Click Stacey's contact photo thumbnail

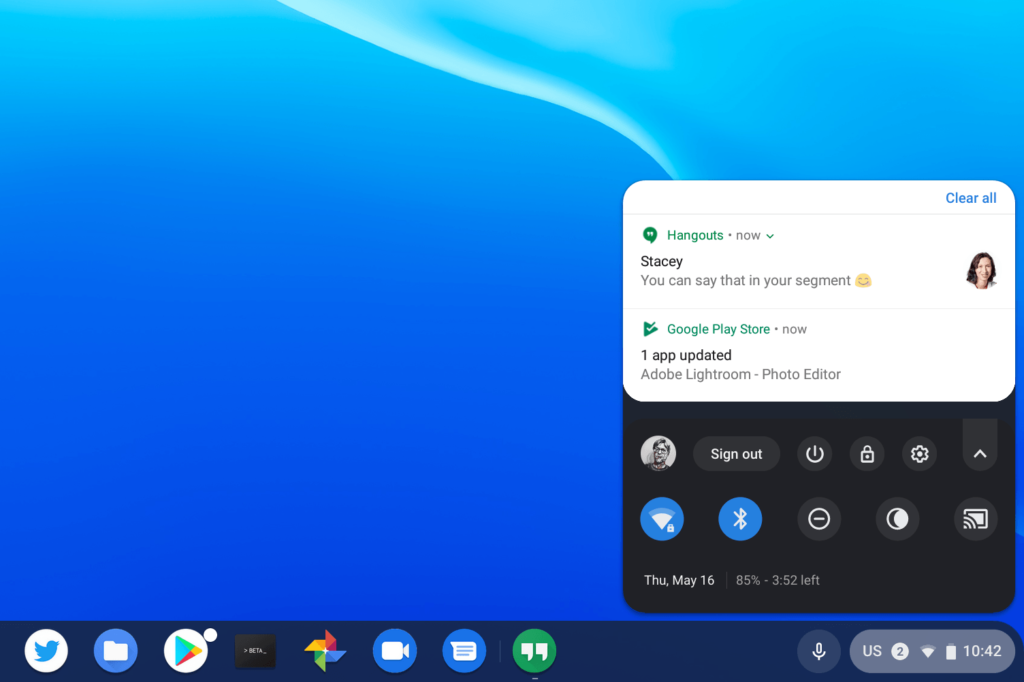point(981,270)
